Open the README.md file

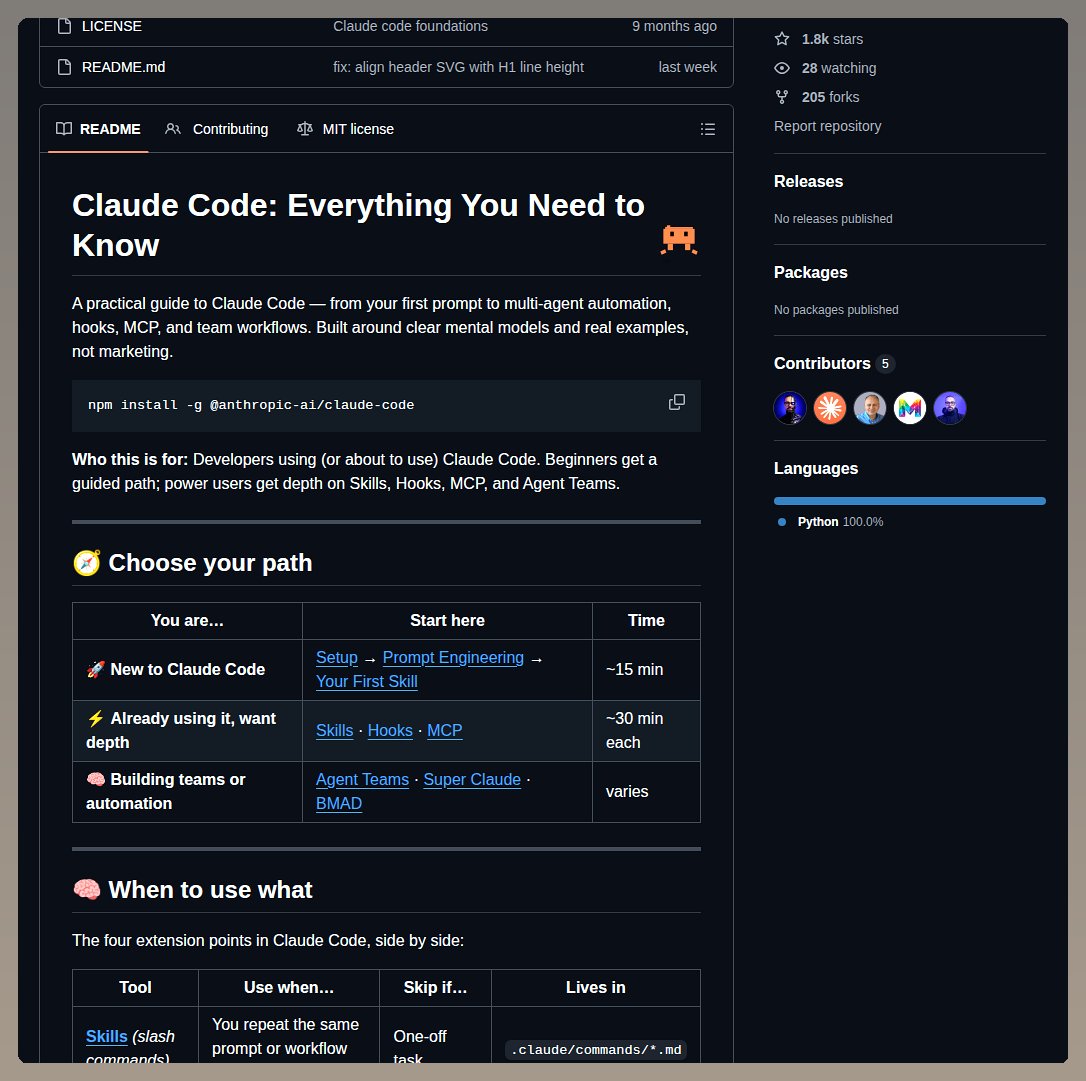point(123,67)
